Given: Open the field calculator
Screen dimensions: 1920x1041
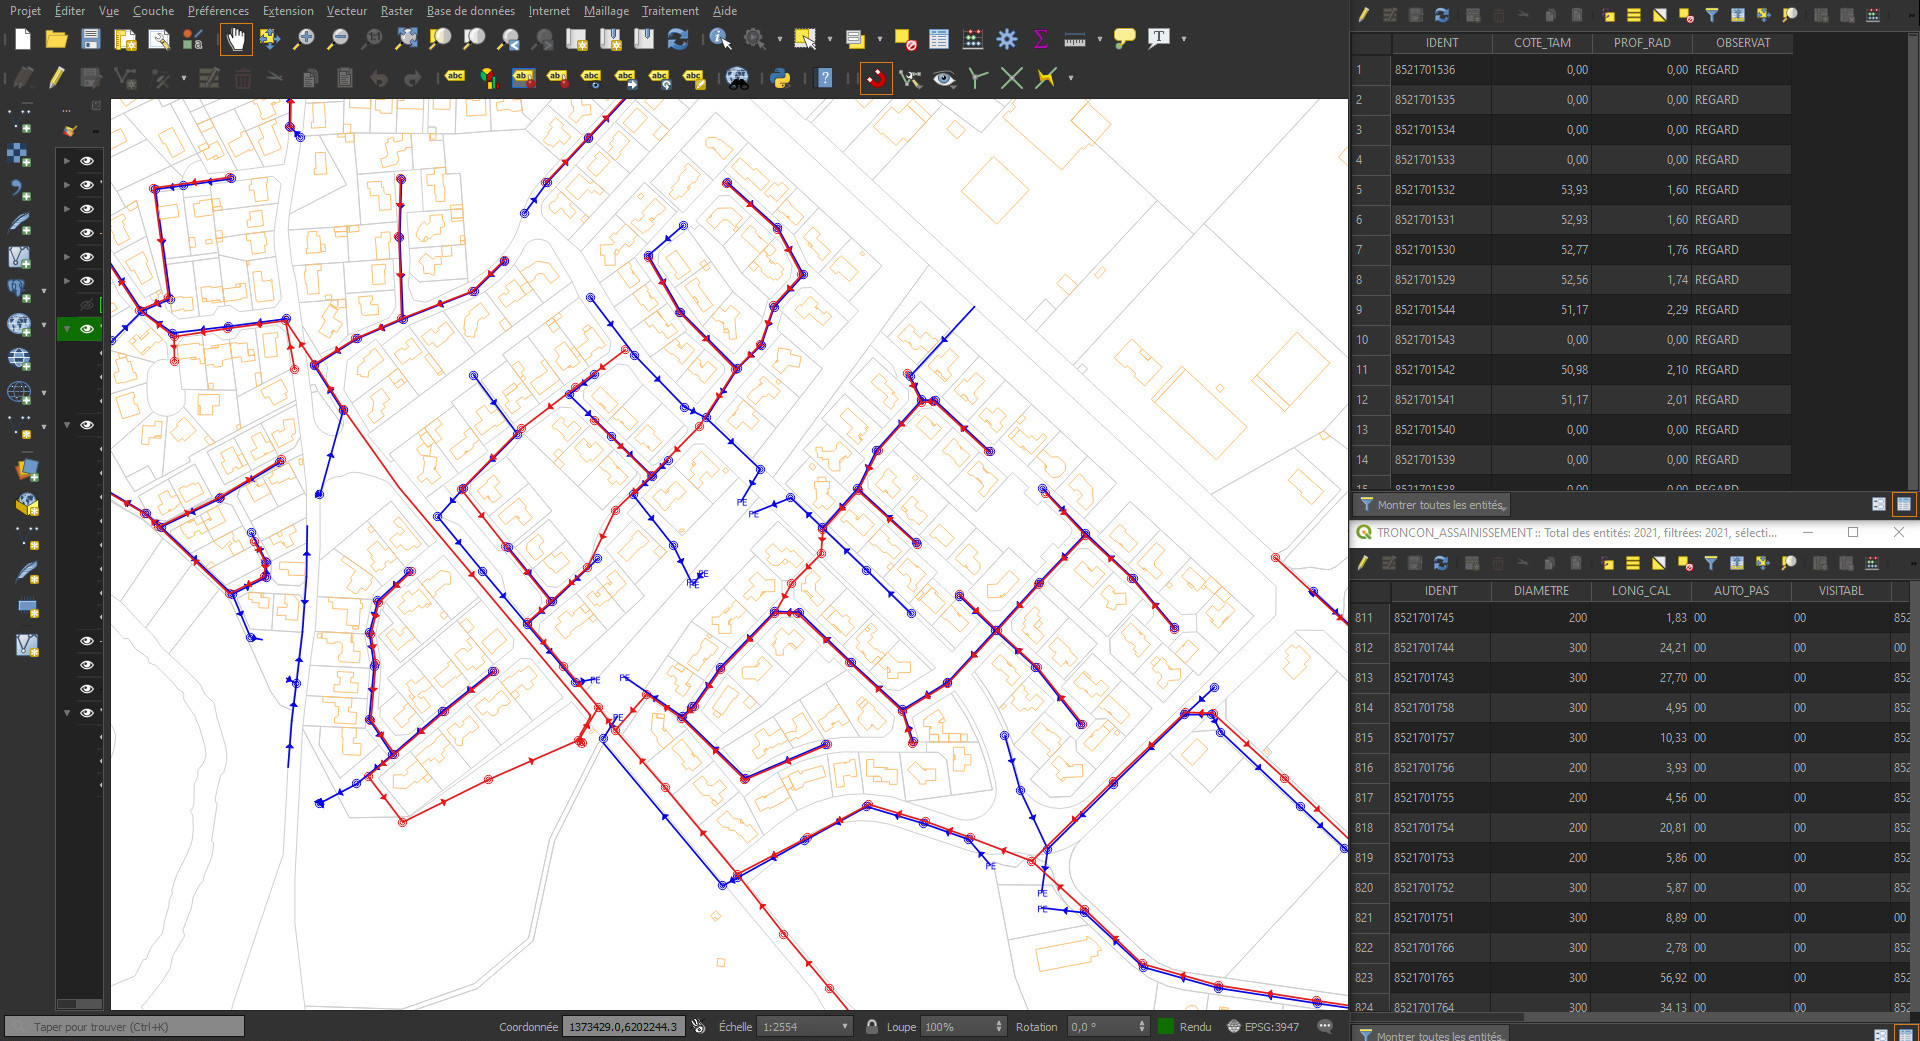Looking at the screenshot, I should pyautogui.click(x=973, y=39).
